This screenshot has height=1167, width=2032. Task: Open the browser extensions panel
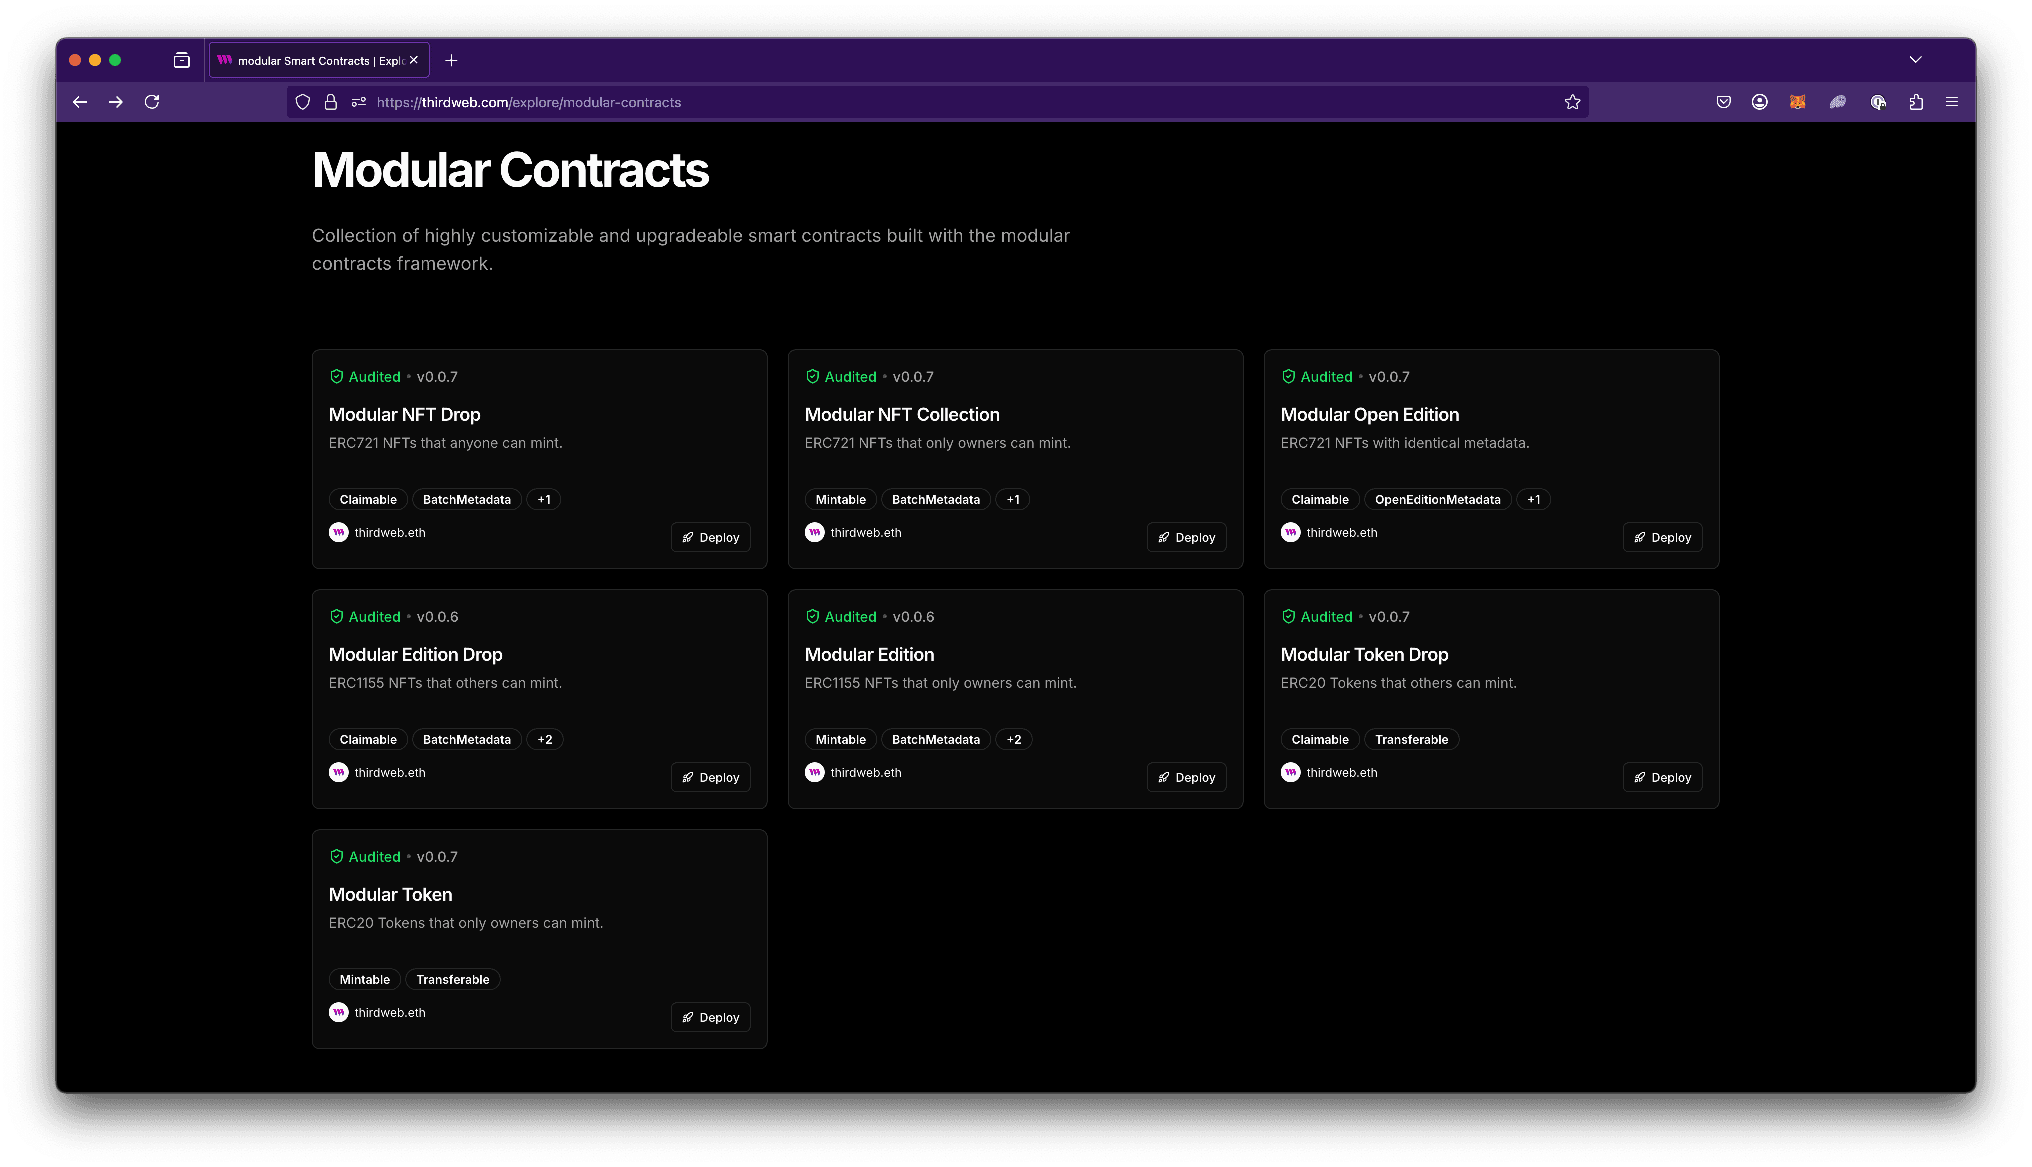click(x=1916, y=101)
